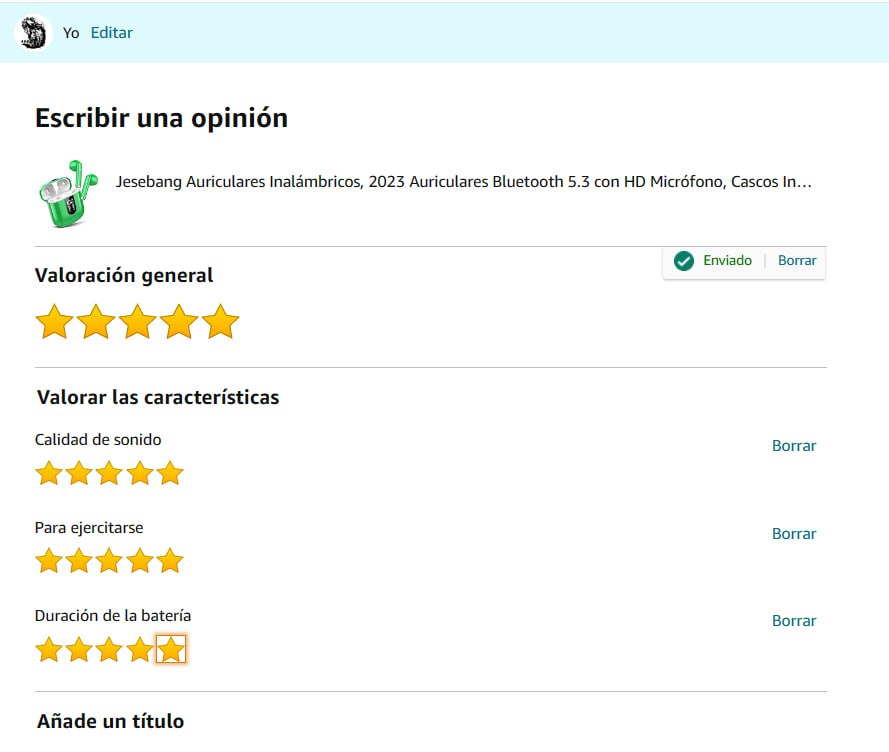Clear the Calidad de sonido rating with Borrar

794,446
